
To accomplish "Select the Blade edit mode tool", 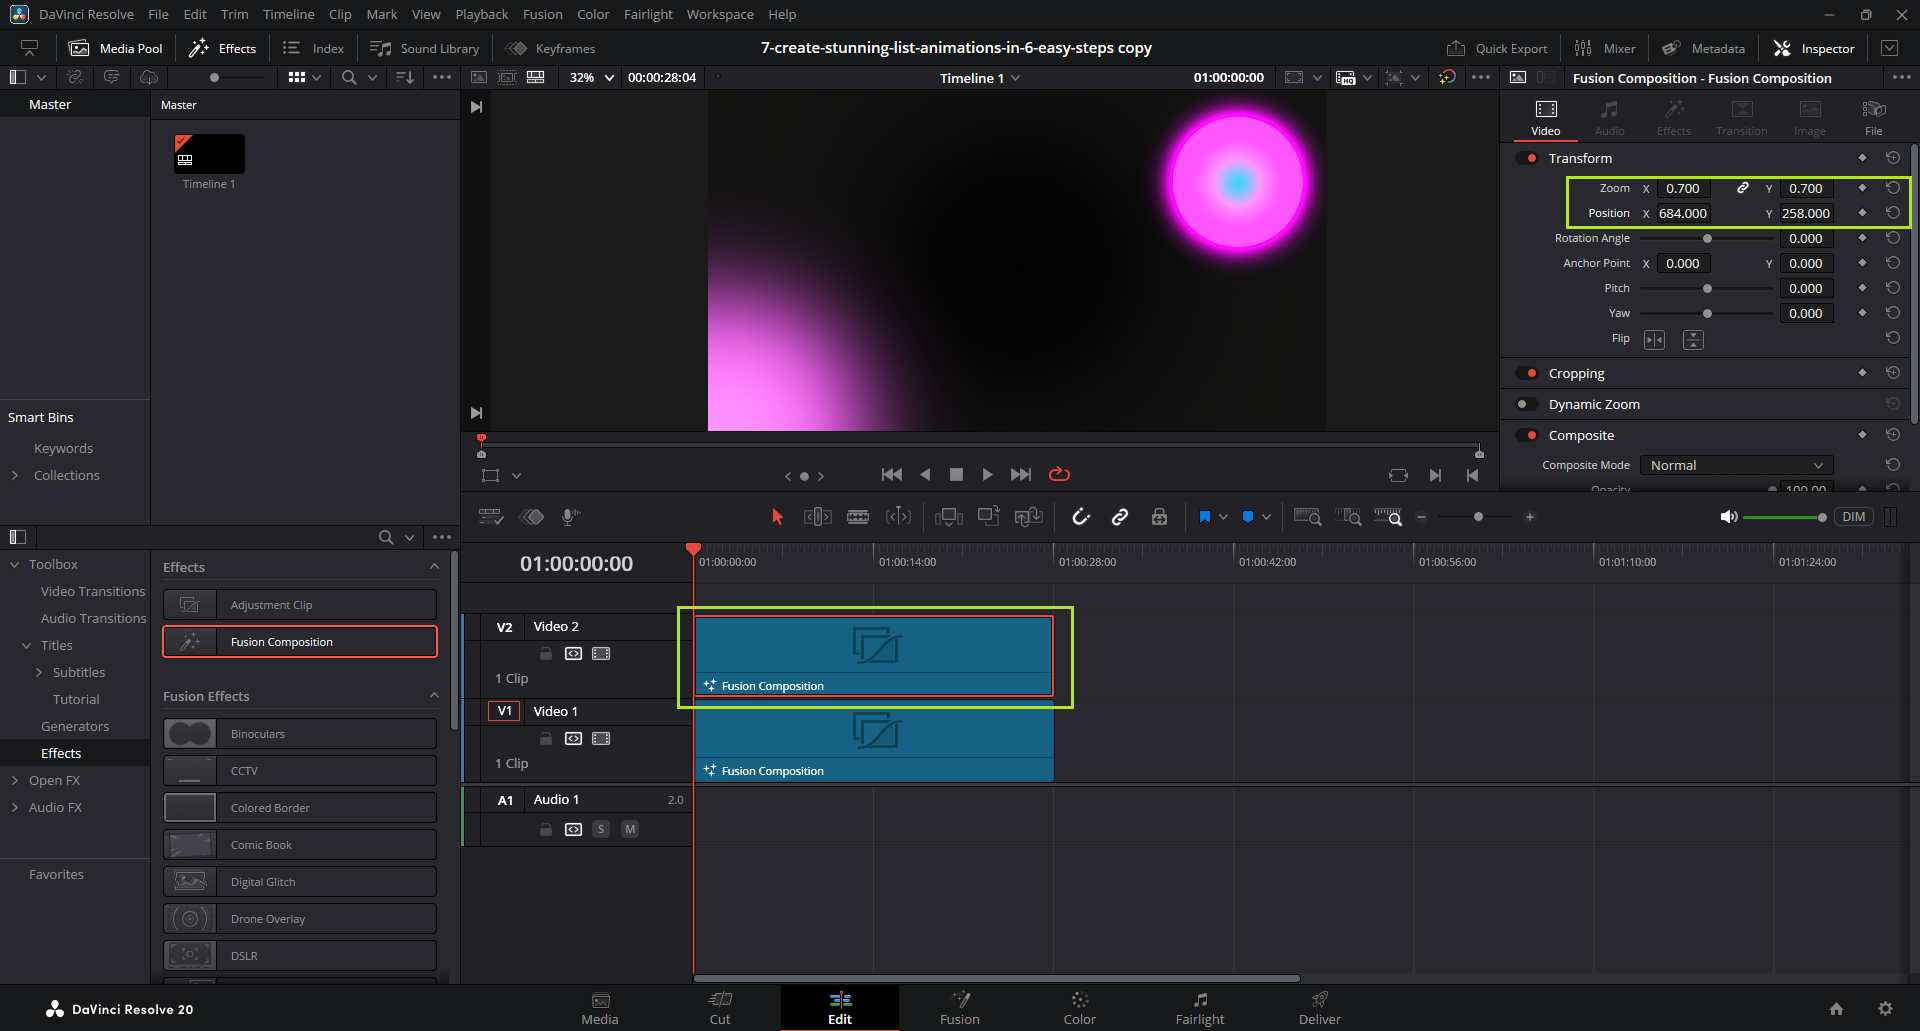I will pos(858,517).
